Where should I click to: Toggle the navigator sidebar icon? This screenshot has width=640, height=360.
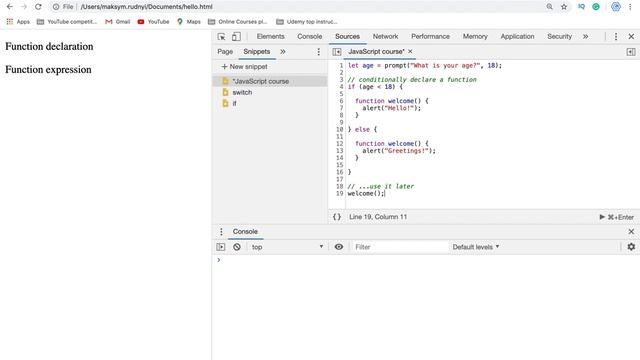point(337,52)
